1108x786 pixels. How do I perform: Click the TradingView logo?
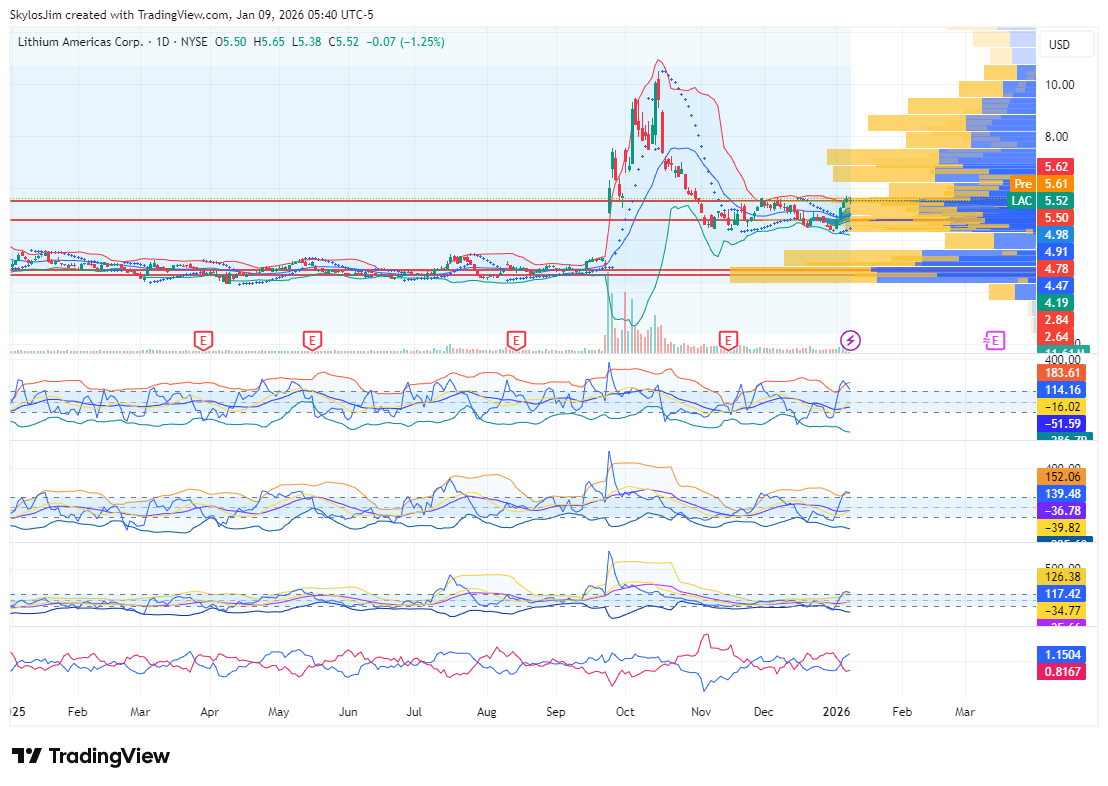coord(91,756)
